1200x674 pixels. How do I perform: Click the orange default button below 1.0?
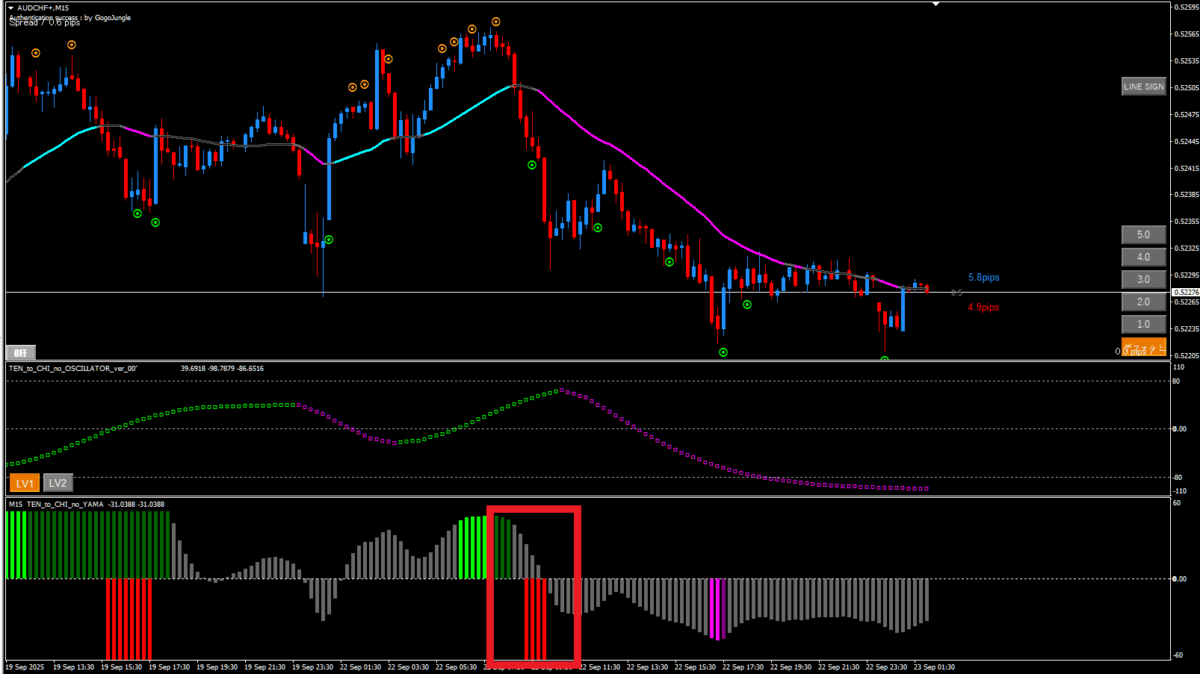1143,346
